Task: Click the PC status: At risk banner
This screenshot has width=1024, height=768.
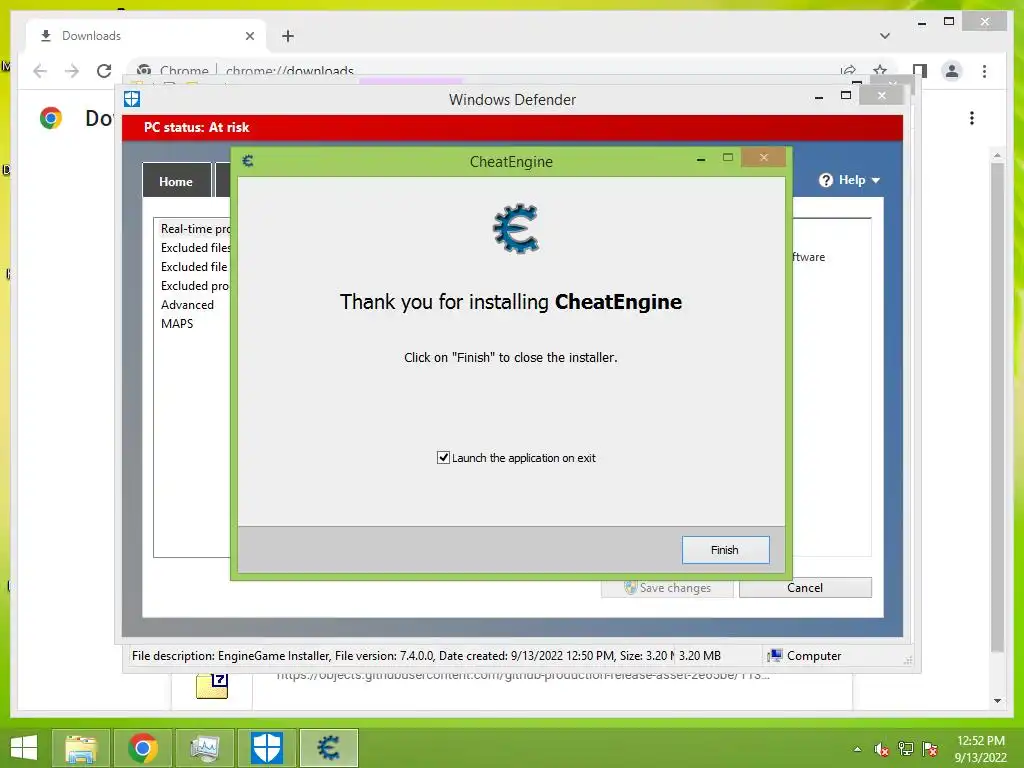Action: [513, 127]
